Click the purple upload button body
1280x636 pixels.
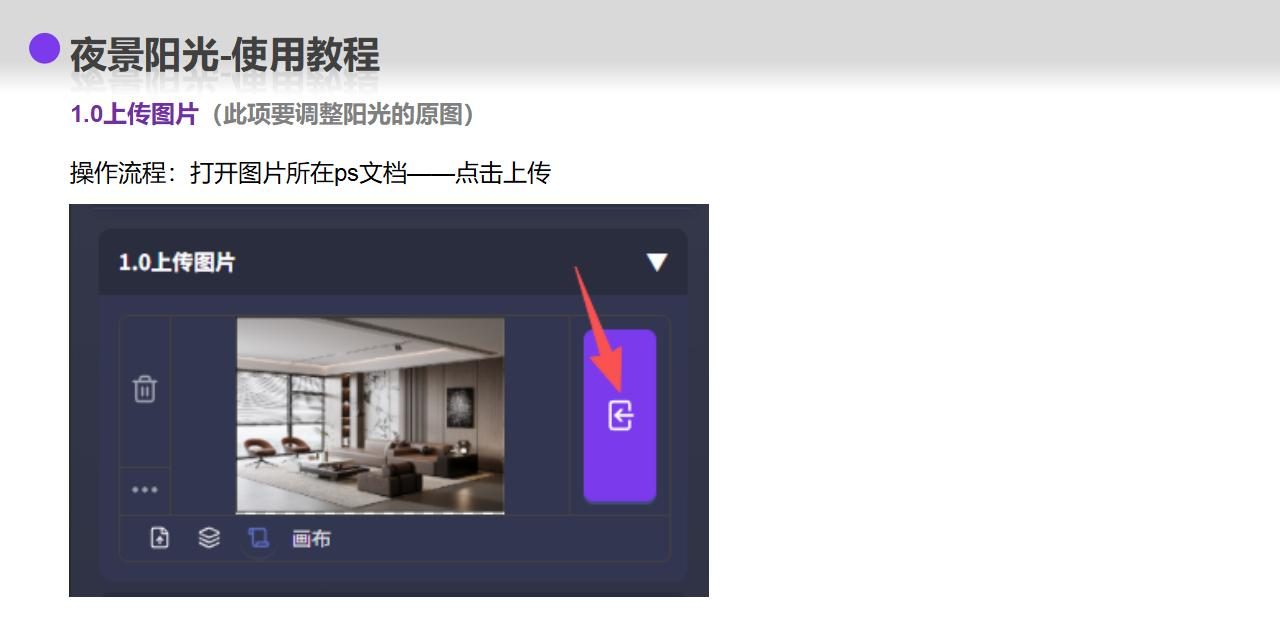[x=620, y=416]
